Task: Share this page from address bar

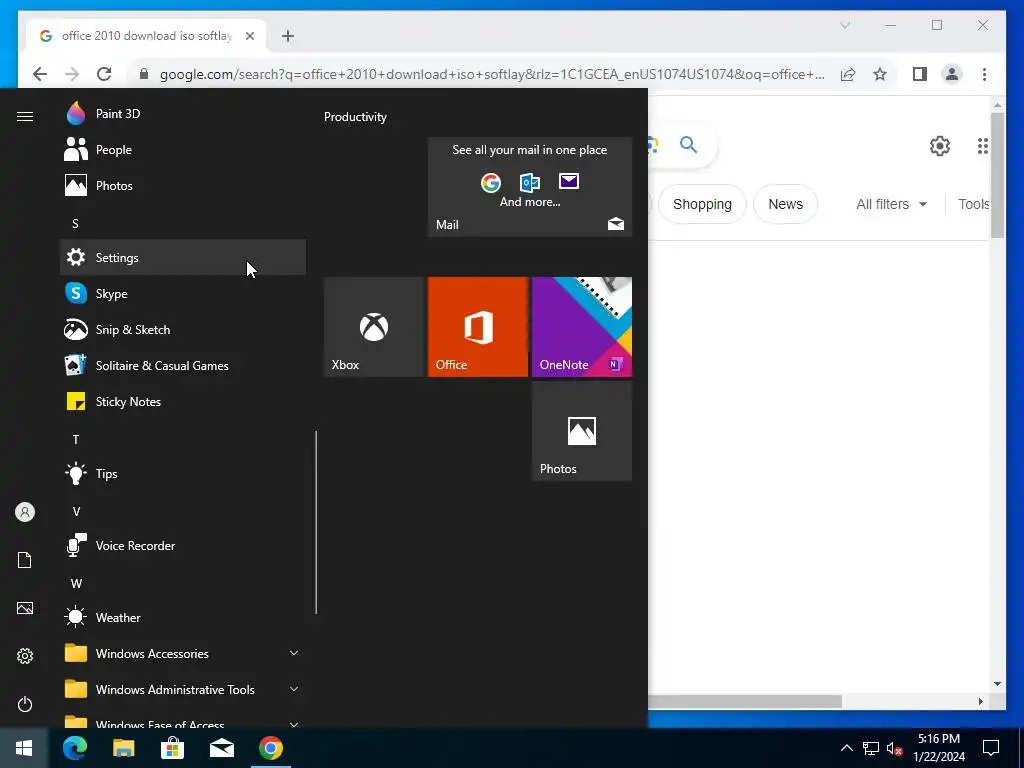Action: point(848,74)
